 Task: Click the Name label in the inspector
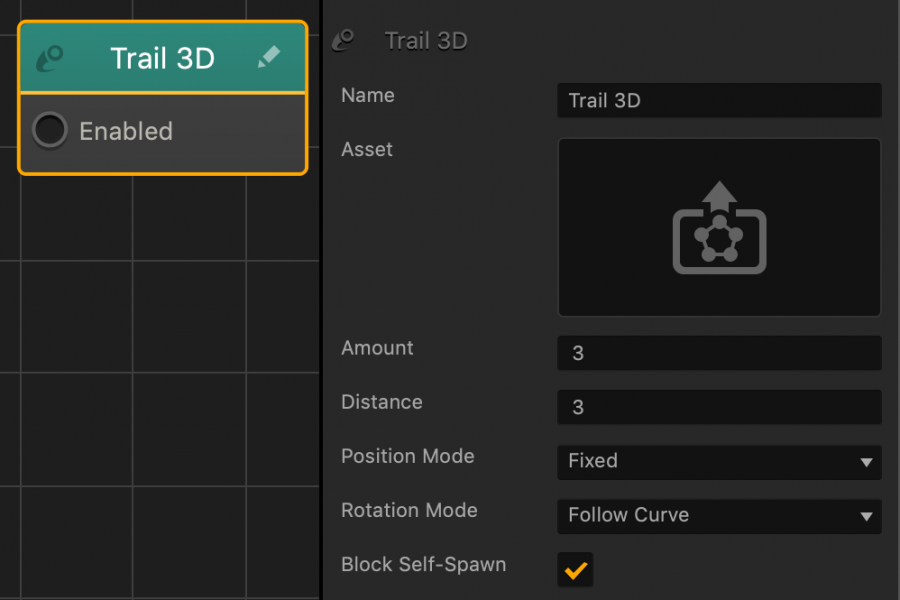(367, 95)
